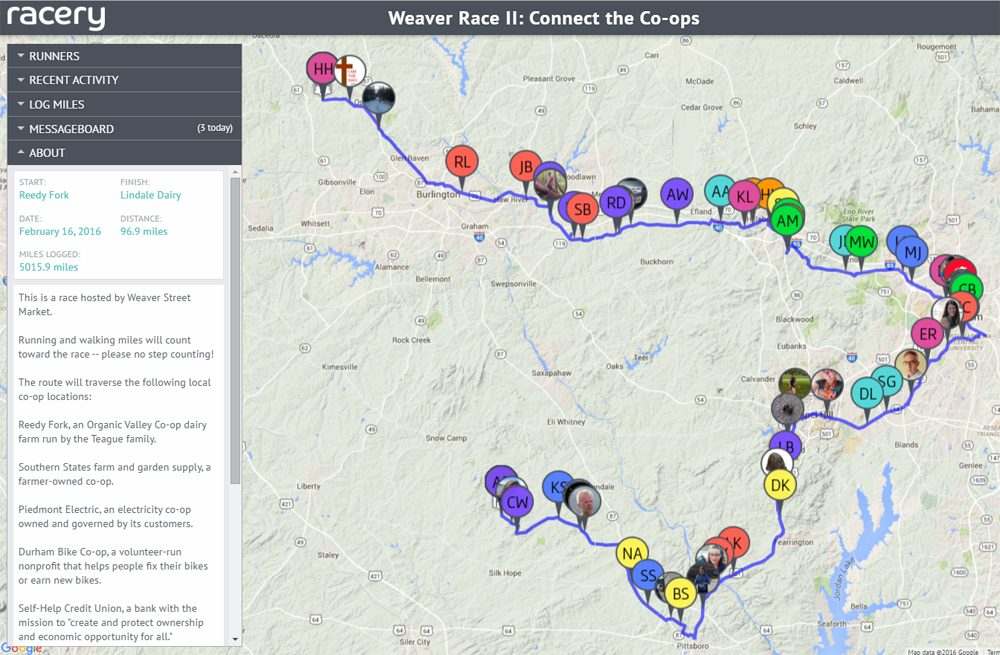
Task: Open the Log Miles section
Action: (124, 104)
